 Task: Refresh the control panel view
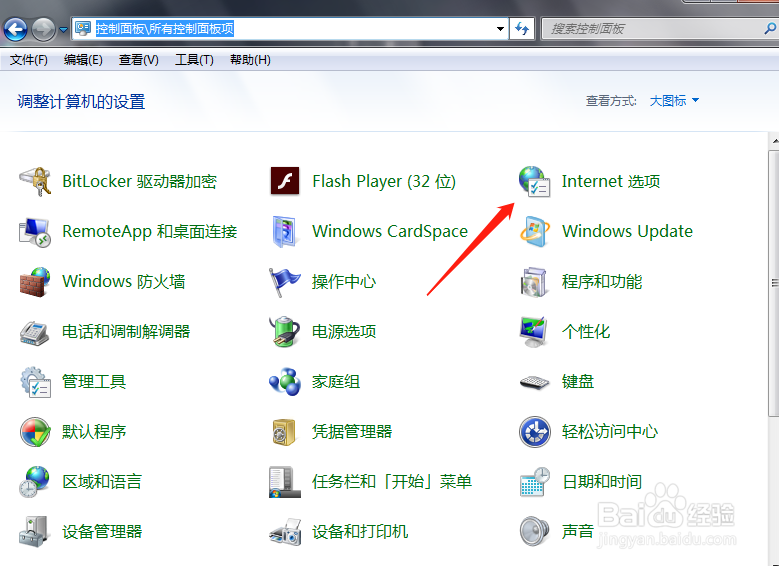(x=522, y=29)
